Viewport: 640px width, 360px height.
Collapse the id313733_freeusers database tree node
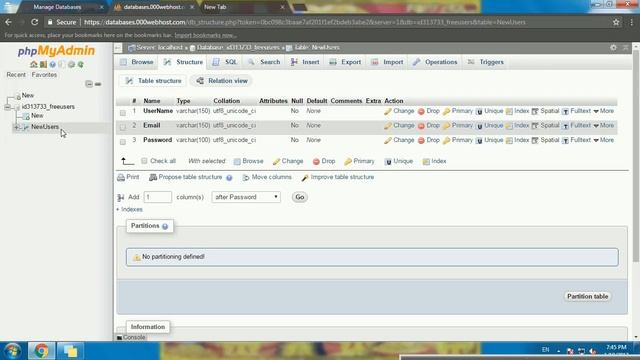point(7,107)
